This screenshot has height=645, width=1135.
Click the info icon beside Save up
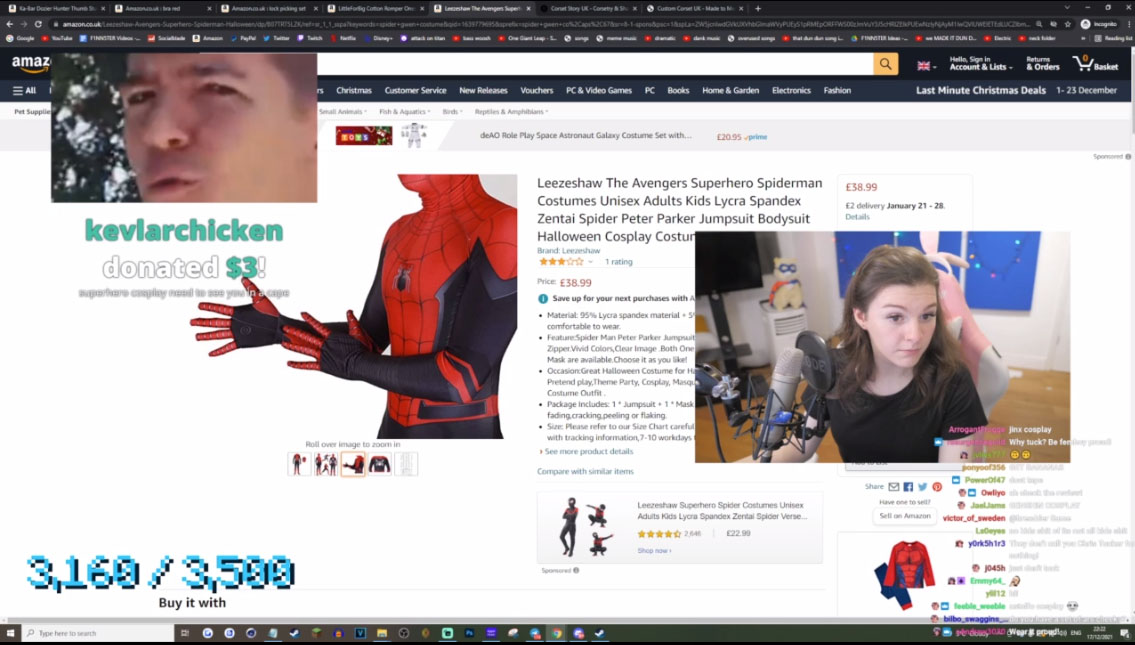pos(543,299)
